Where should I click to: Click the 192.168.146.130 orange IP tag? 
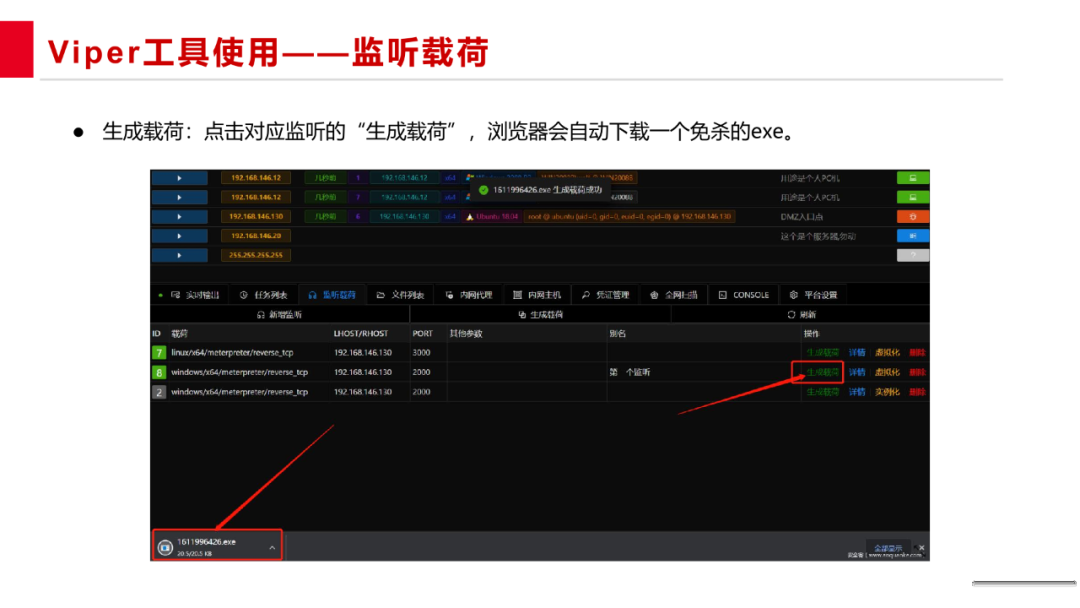tap(256, 216)
